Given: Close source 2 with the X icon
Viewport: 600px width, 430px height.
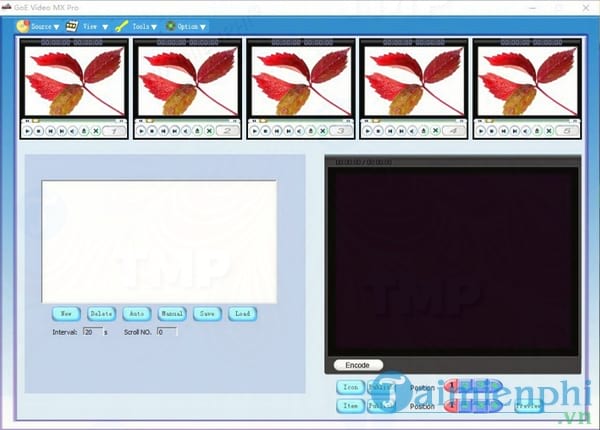Looking at the screenshot, I should coord(209,131).
